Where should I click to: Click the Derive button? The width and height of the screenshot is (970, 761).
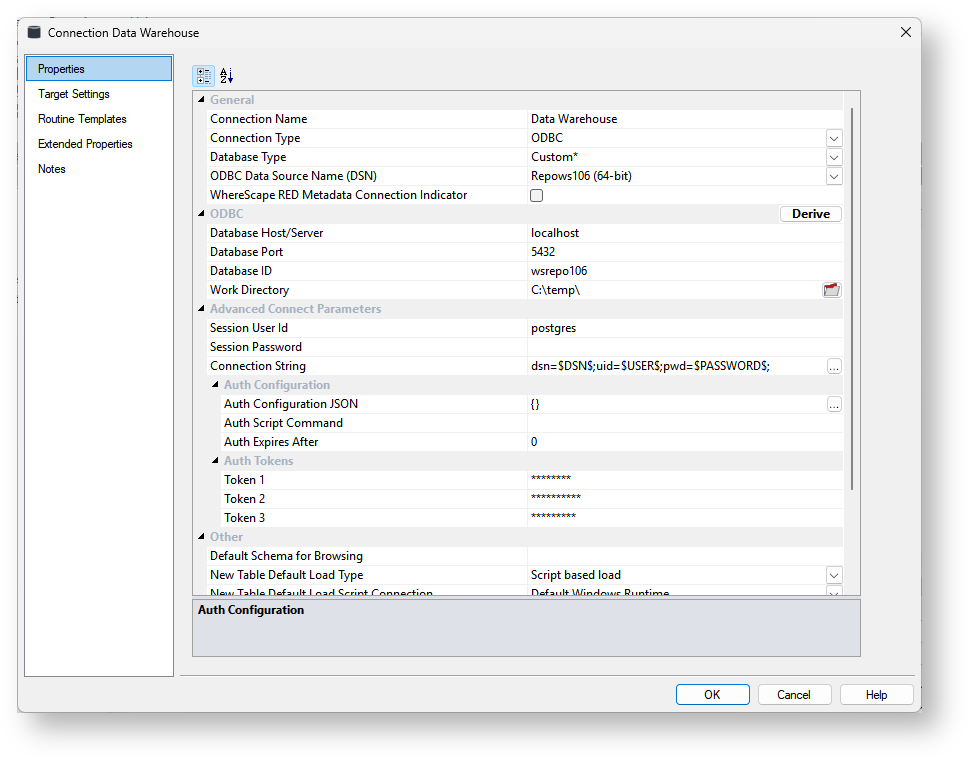810,214
